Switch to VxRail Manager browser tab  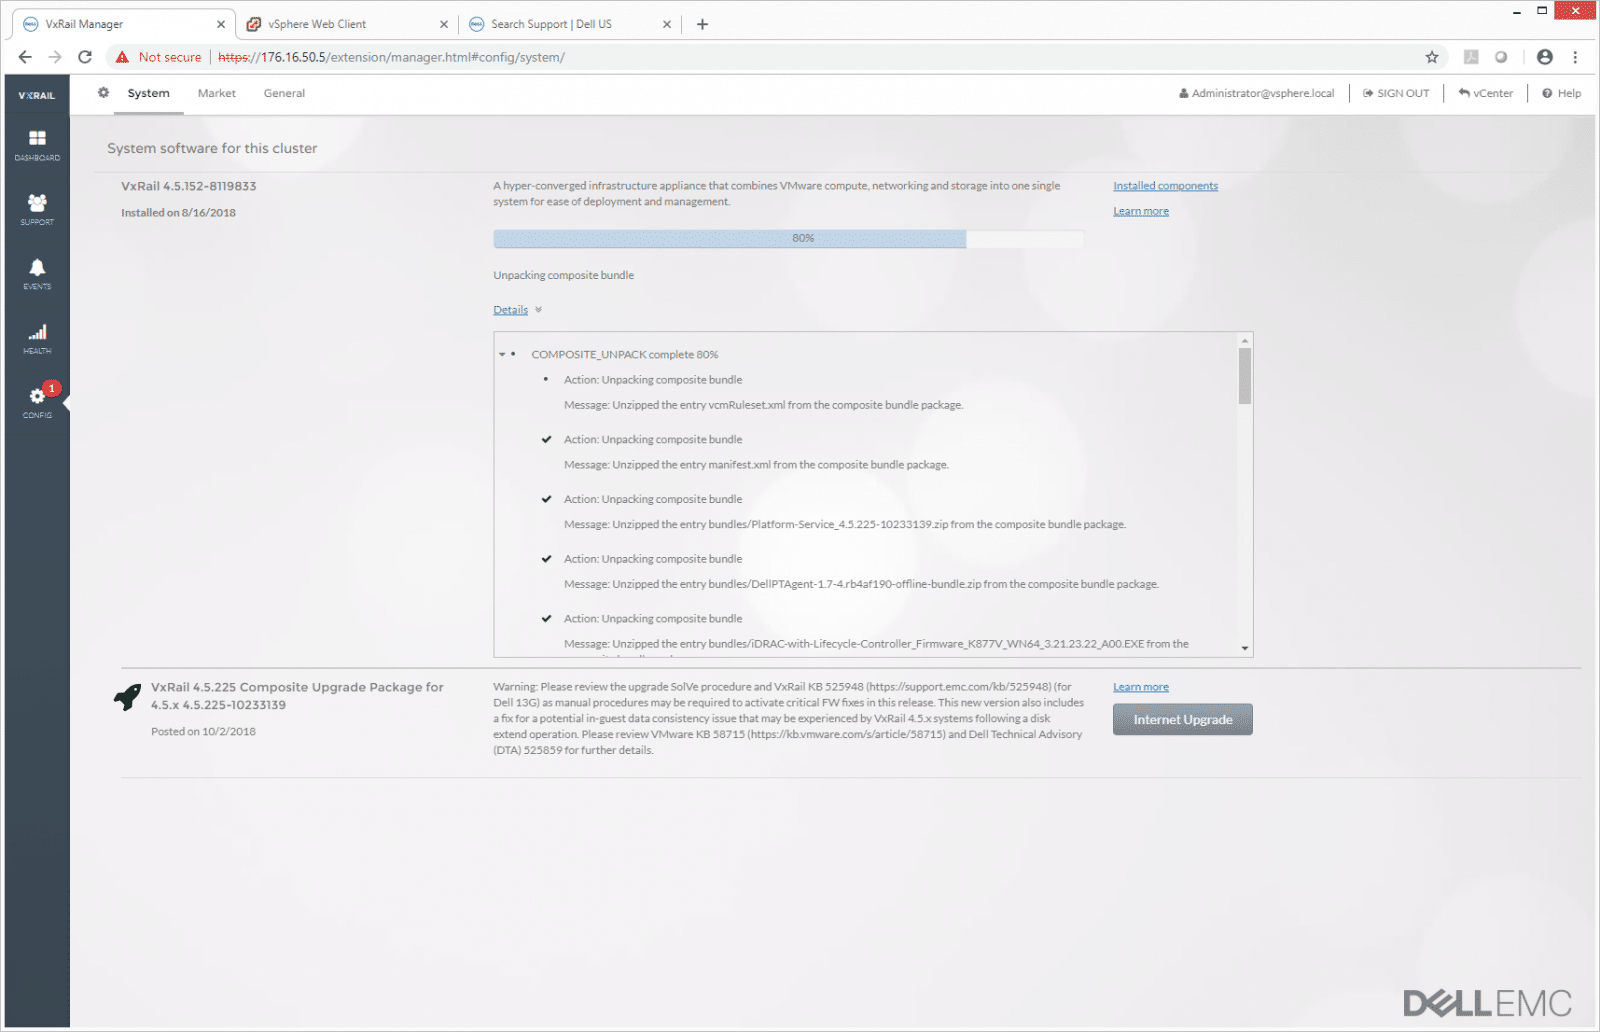coord(120,24)
